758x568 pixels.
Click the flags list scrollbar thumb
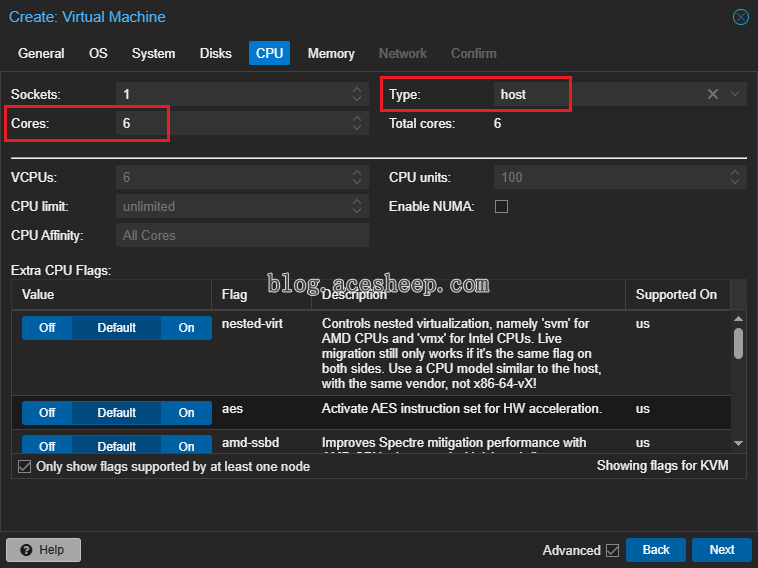coord(738,343)
